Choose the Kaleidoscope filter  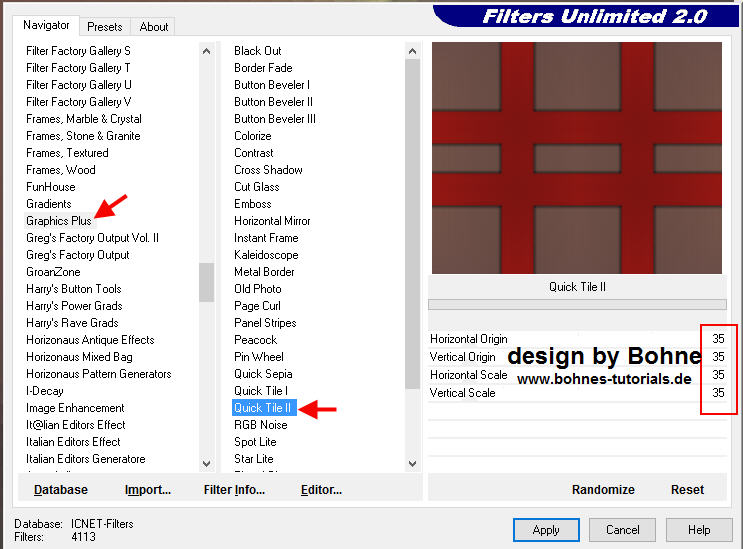click(266, 255)
